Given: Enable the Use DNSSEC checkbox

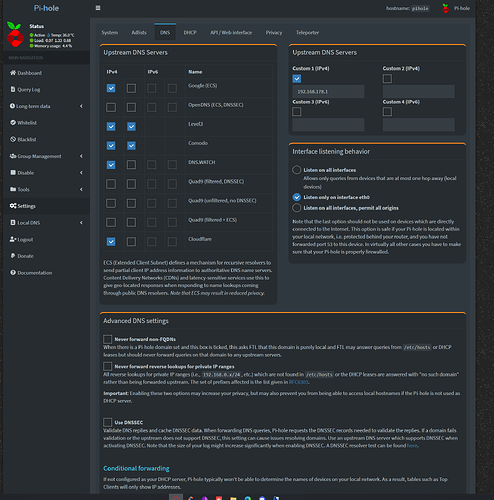Looking at the screenshot, I should (x=107, y=422).
